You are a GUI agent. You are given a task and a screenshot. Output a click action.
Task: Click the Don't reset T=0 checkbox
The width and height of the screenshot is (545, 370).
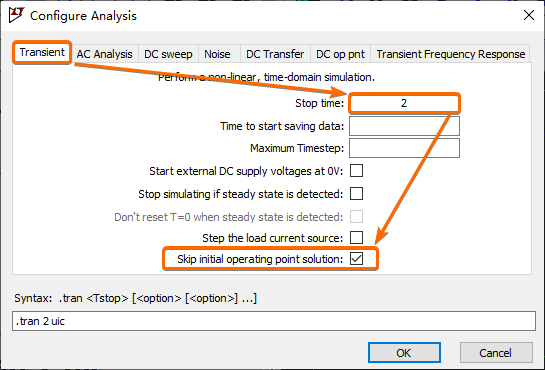pyautogui.click(x=357, y=216)
